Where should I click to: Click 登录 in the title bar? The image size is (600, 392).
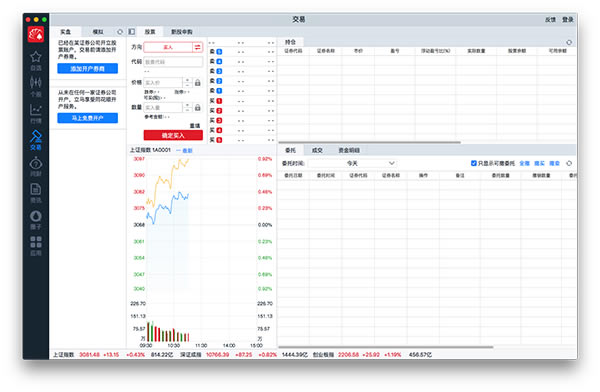click(567, 20)
